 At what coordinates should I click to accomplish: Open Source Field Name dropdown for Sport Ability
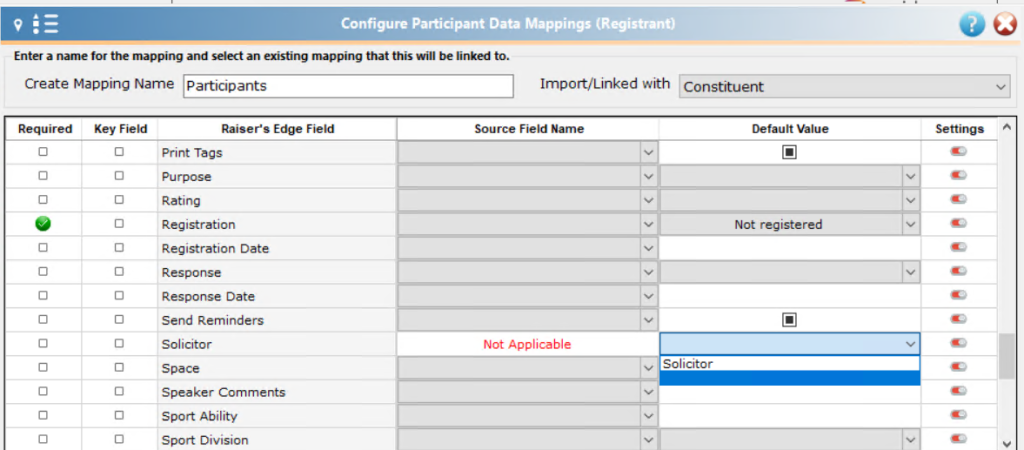(x=648, y=415)
